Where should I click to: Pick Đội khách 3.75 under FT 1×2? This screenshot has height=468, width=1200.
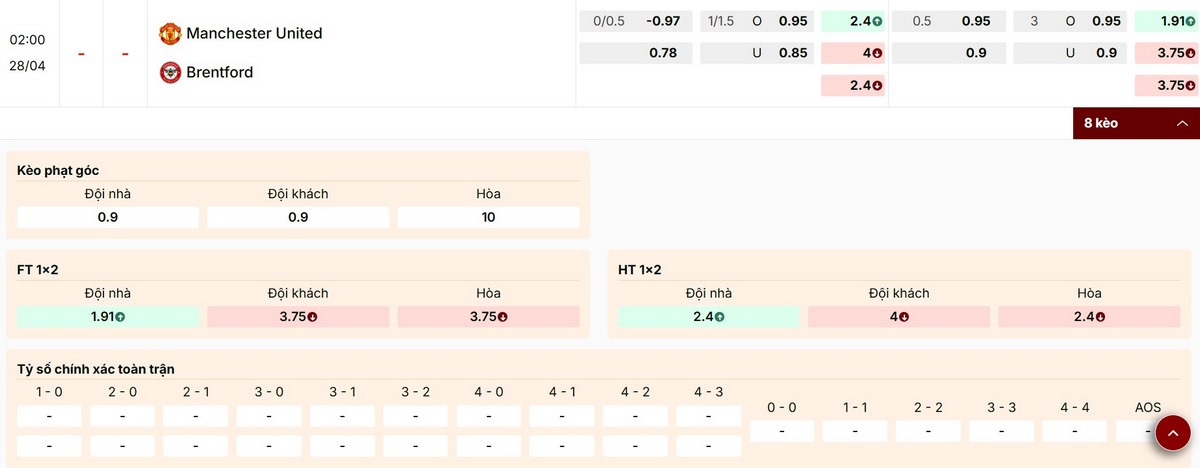(298, 317)
